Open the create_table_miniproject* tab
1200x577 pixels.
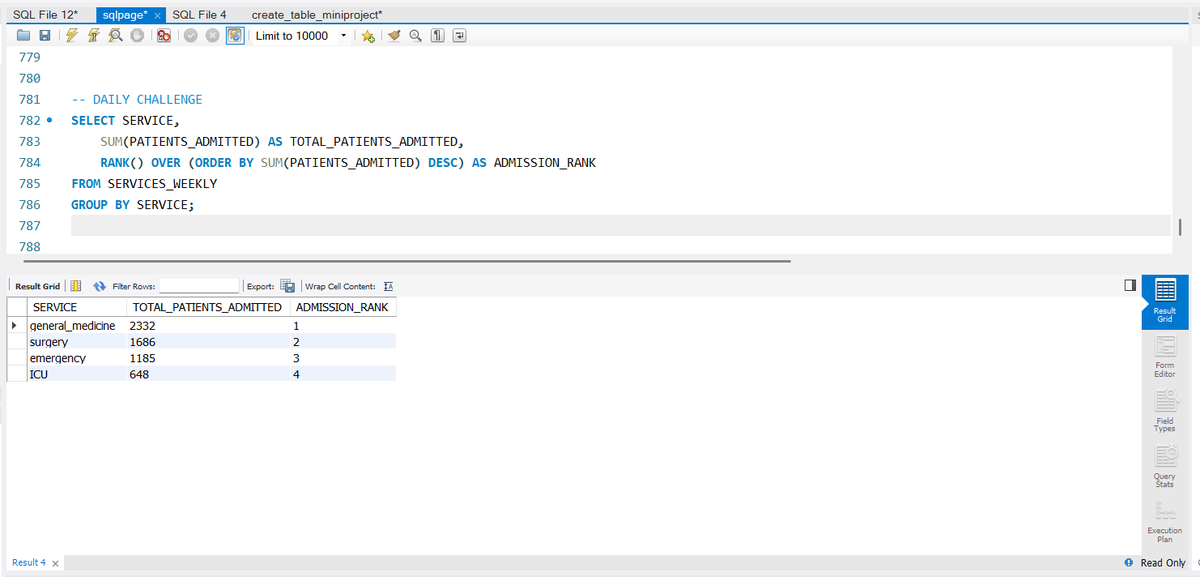click(317, 15)
